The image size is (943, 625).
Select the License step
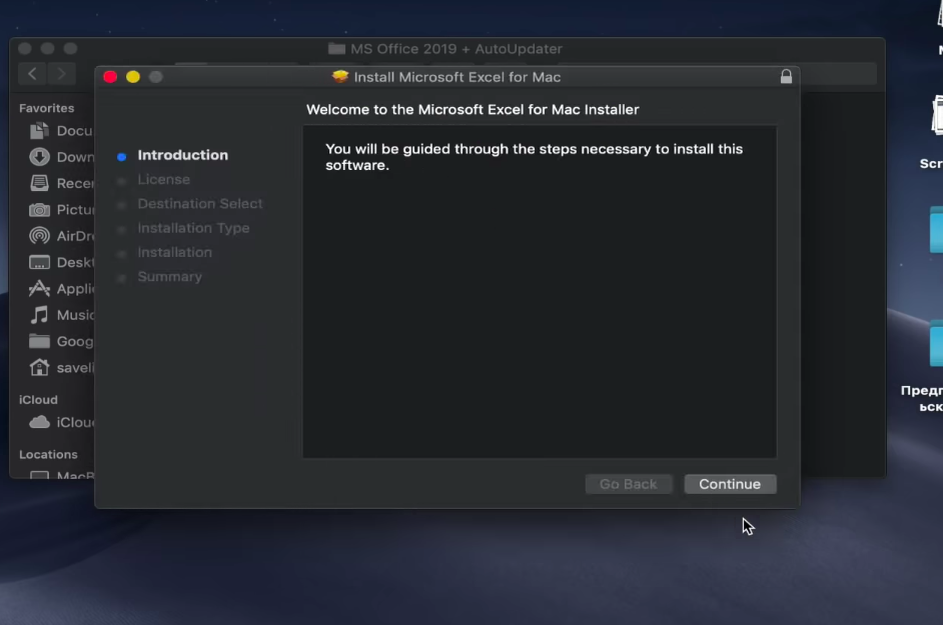tap(164, 179)
